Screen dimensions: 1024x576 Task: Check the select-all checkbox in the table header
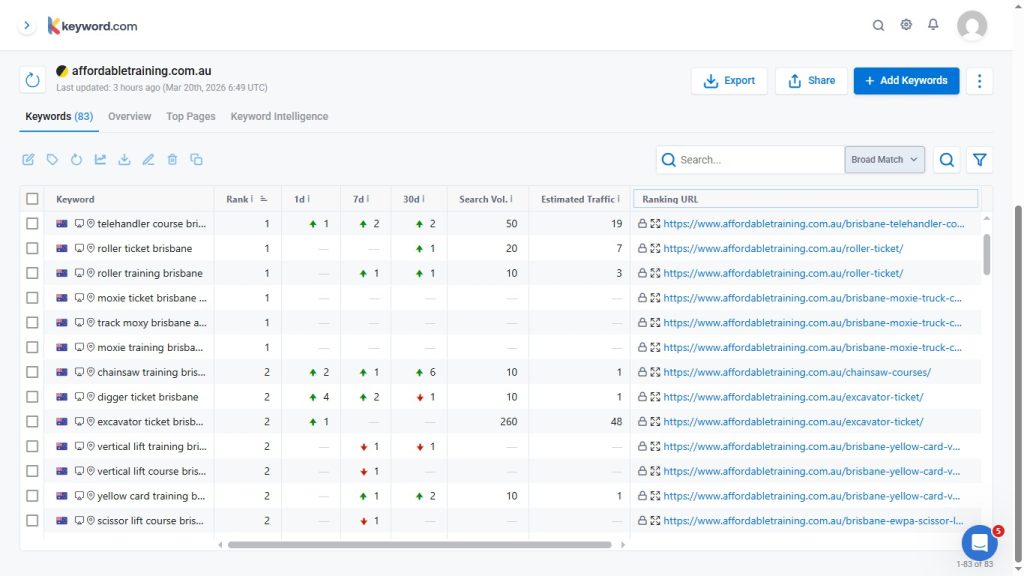click(x=32, y=198)
